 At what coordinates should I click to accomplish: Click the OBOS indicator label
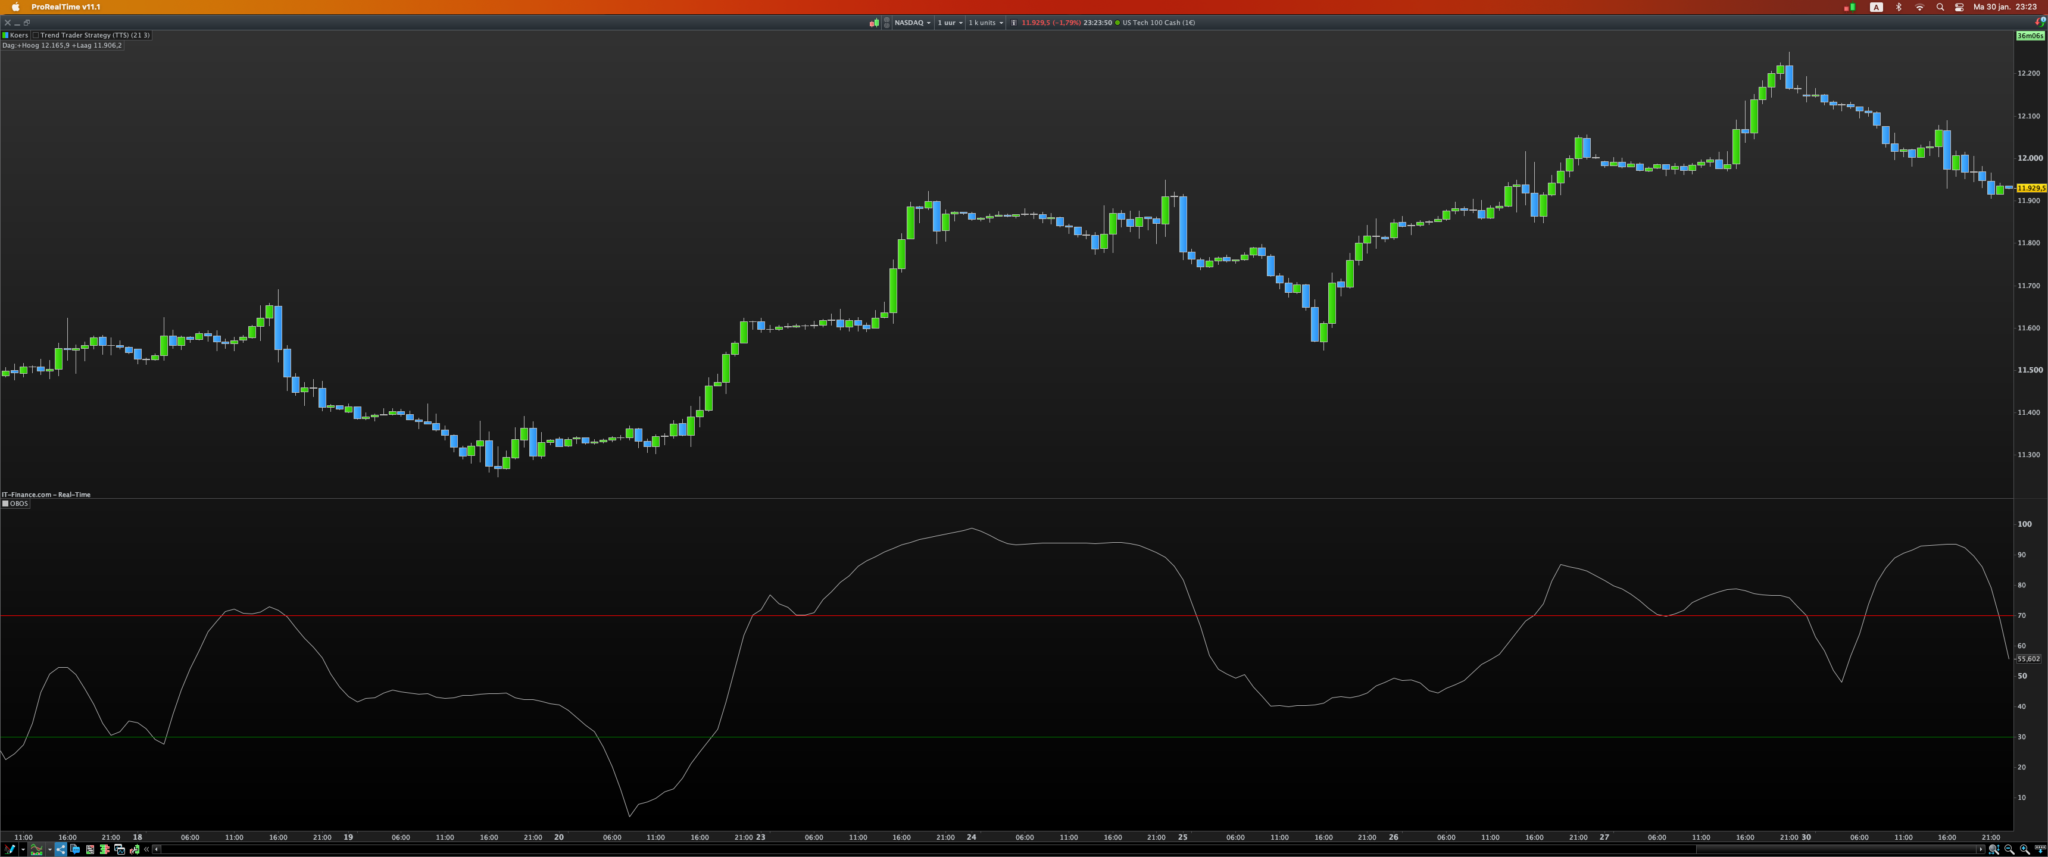click(x=19, y=503)
